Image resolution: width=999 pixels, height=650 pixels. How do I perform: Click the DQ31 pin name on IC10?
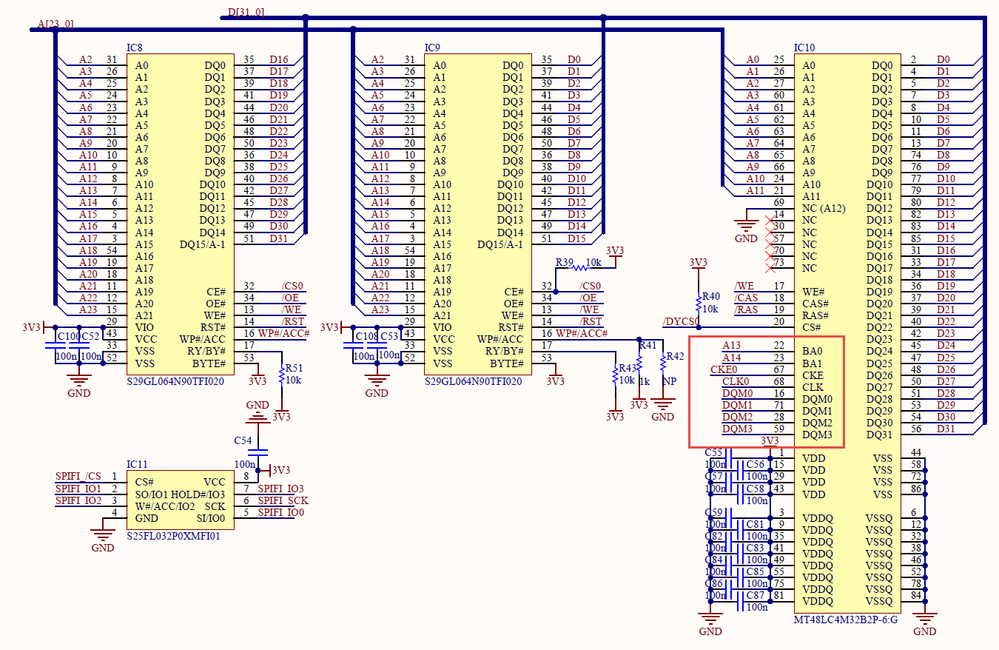pyautogui.click(x=879, y=435)
